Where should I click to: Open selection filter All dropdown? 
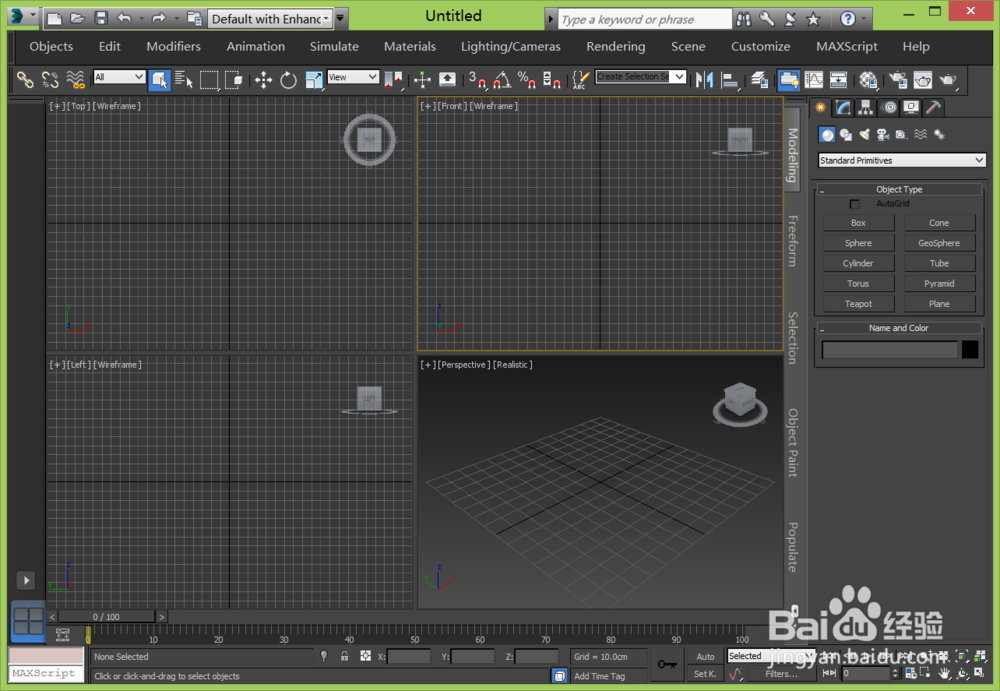coord(119,77)
